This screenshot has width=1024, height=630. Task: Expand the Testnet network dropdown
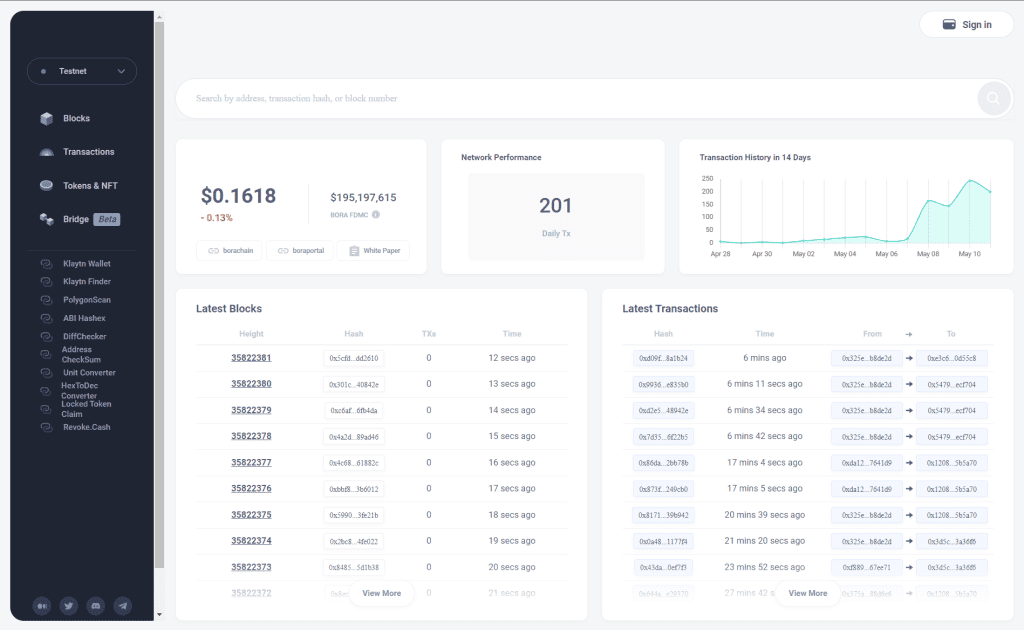click(82, 71)
